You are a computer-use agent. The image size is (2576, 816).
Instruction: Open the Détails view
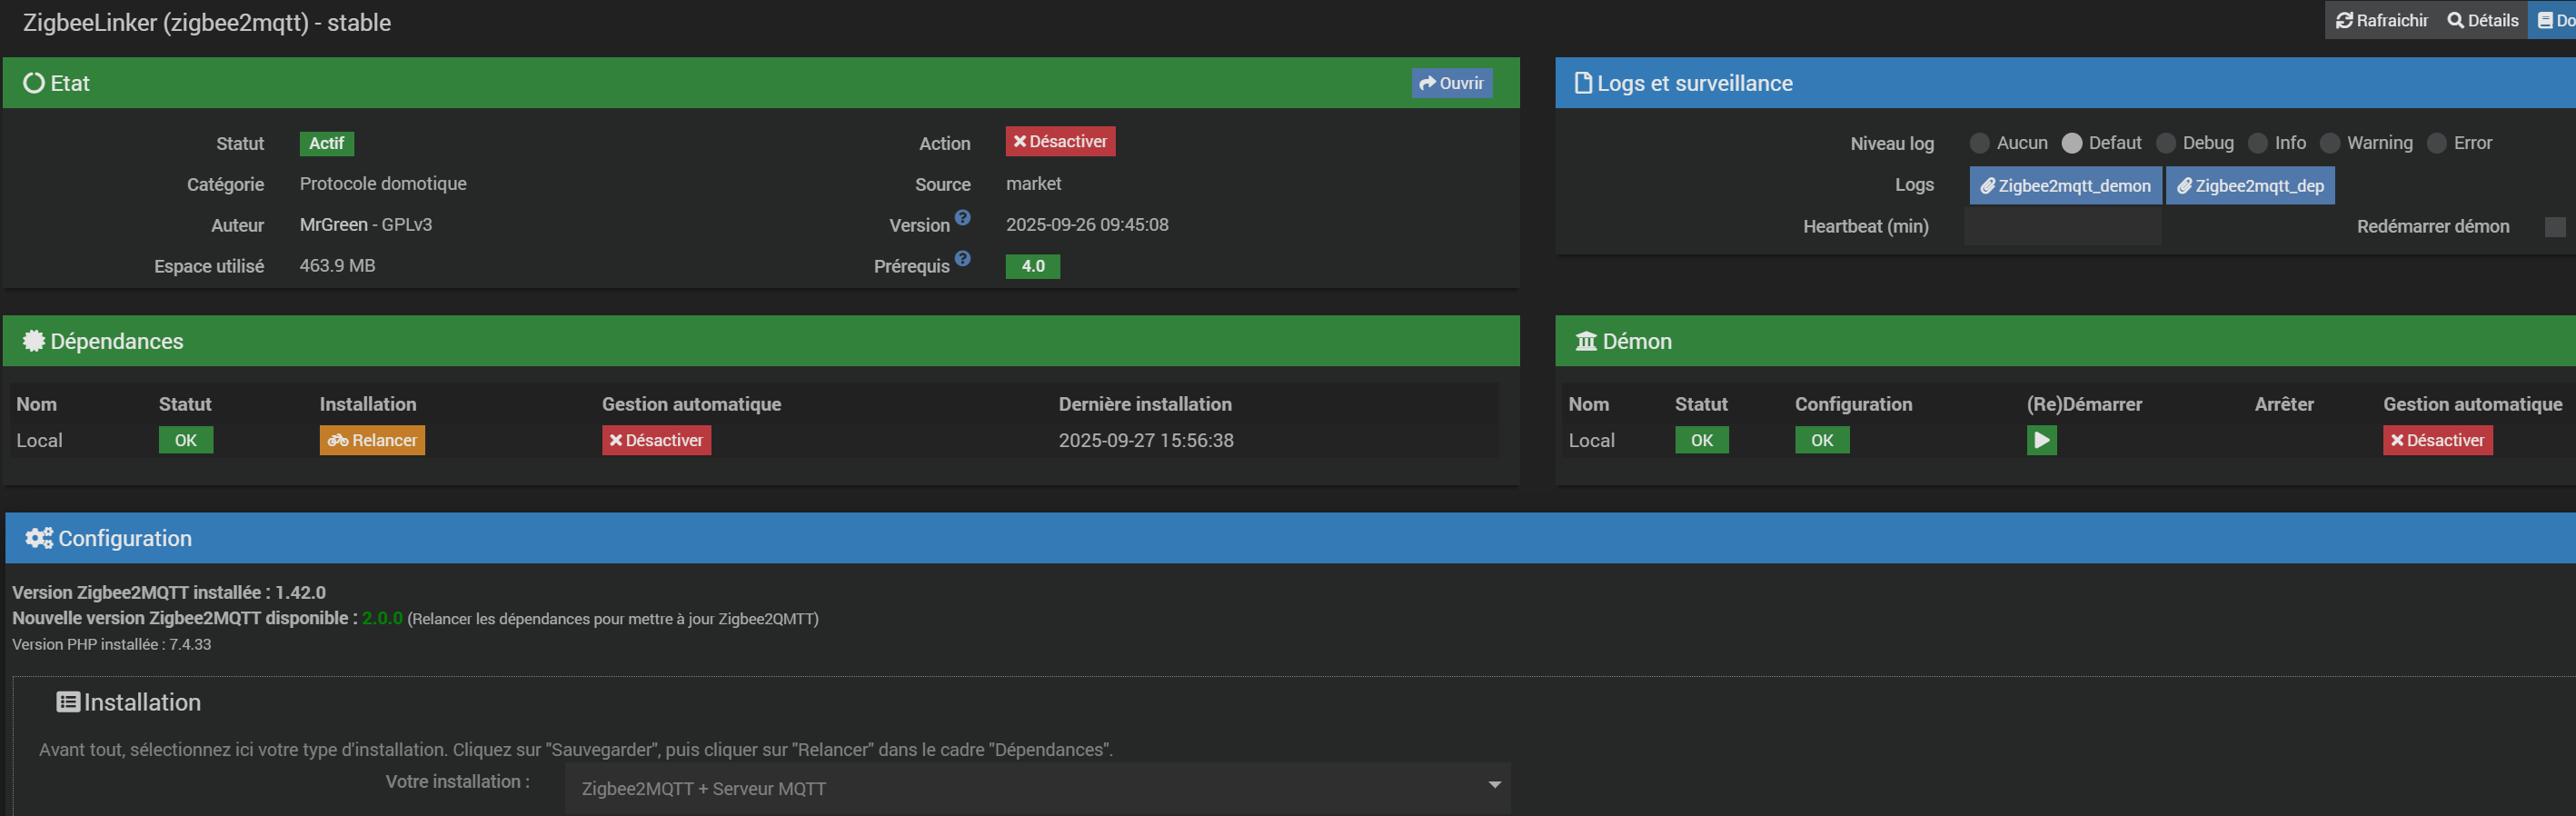click(2482, 20)
